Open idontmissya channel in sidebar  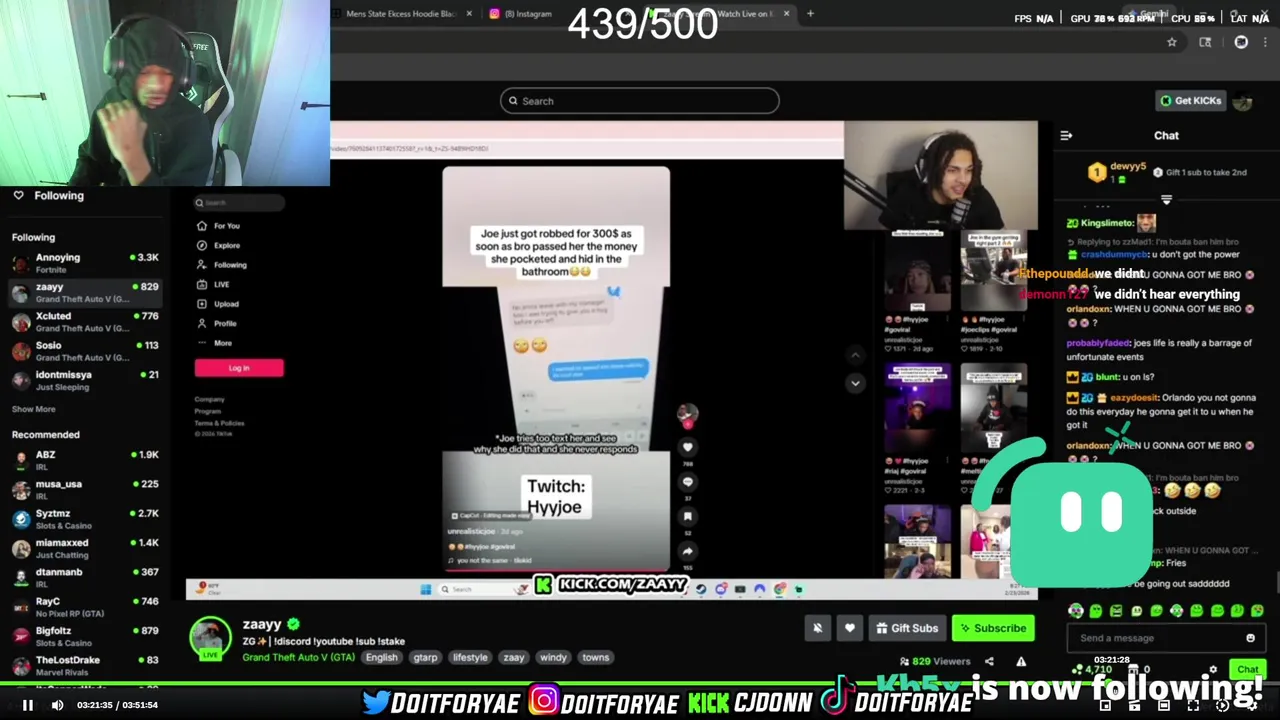coord(86,380)
